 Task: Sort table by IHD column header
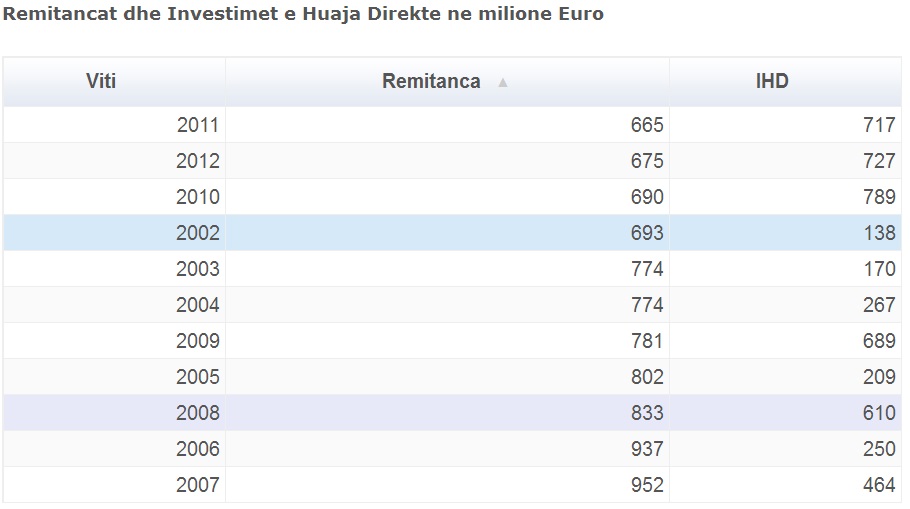[x=772, y=82]
